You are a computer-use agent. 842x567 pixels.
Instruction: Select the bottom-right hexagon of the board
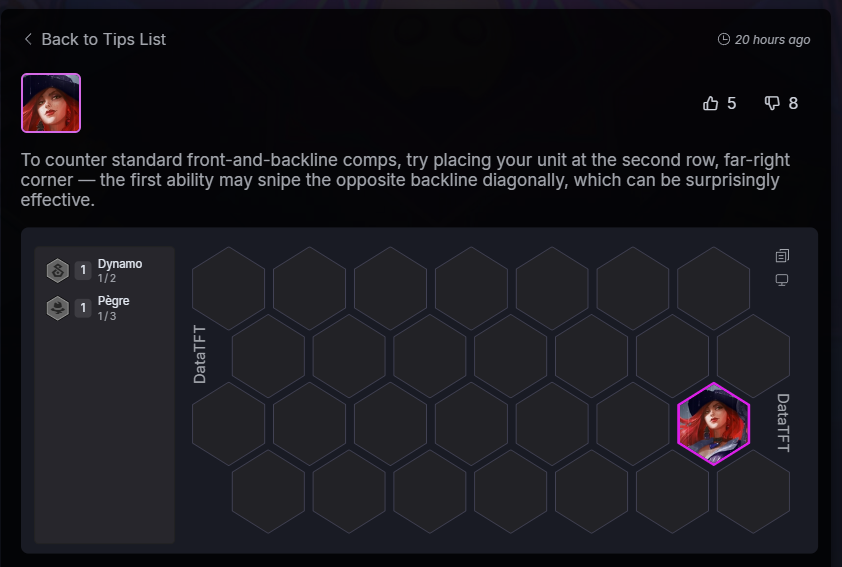click(753, 491)
